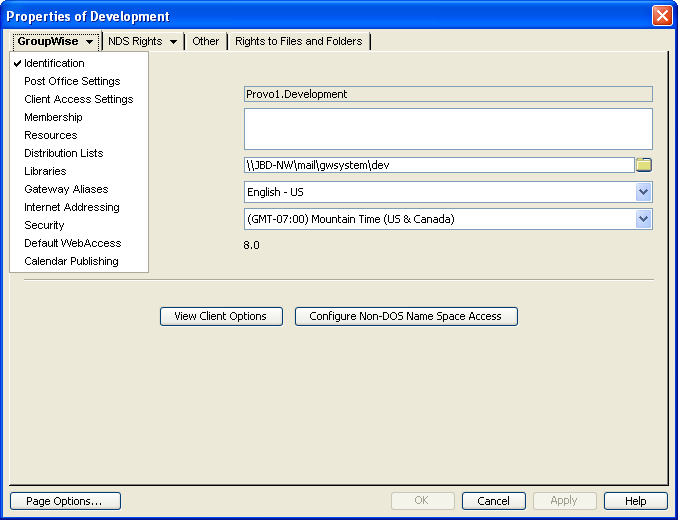The width and height of the screenshot is (678, 520).
Task: Open the NDS Rights tab dropdown arrow
Action: click(x=174, y=42)
